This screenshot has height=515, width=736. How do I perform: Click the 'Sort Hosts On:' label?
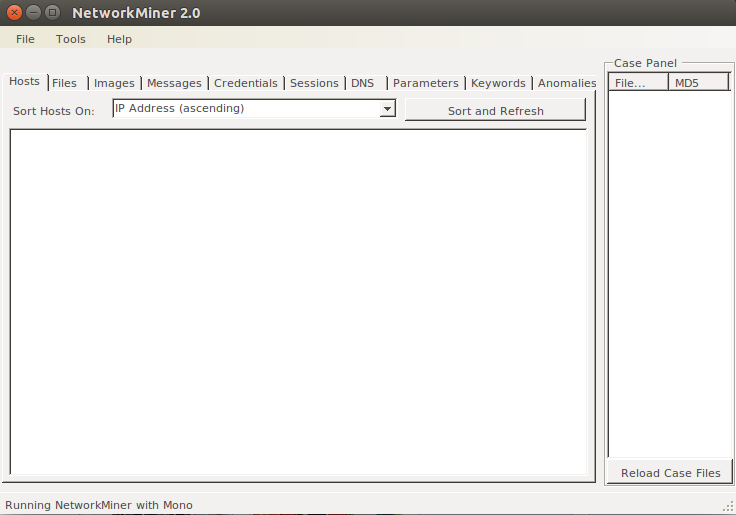click(x=54, y=111)
